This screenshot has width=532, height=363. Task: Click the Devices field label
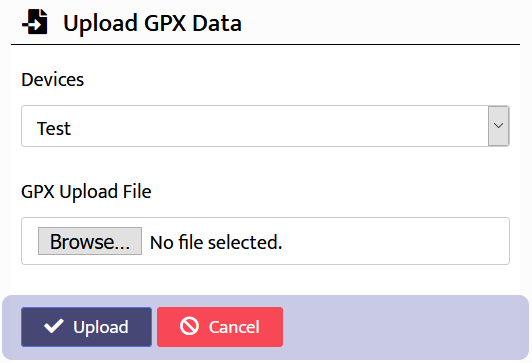53,80
